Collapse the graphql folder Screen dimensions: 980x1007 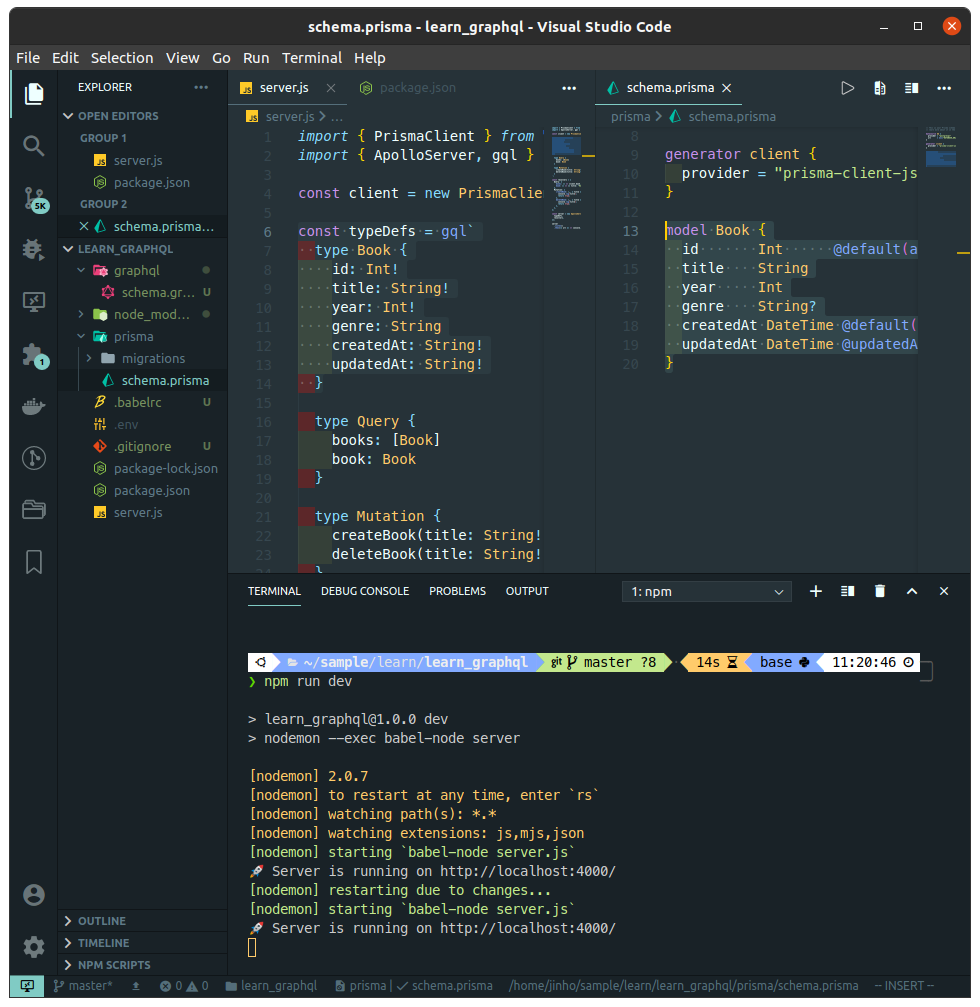[x=81, y=270]
